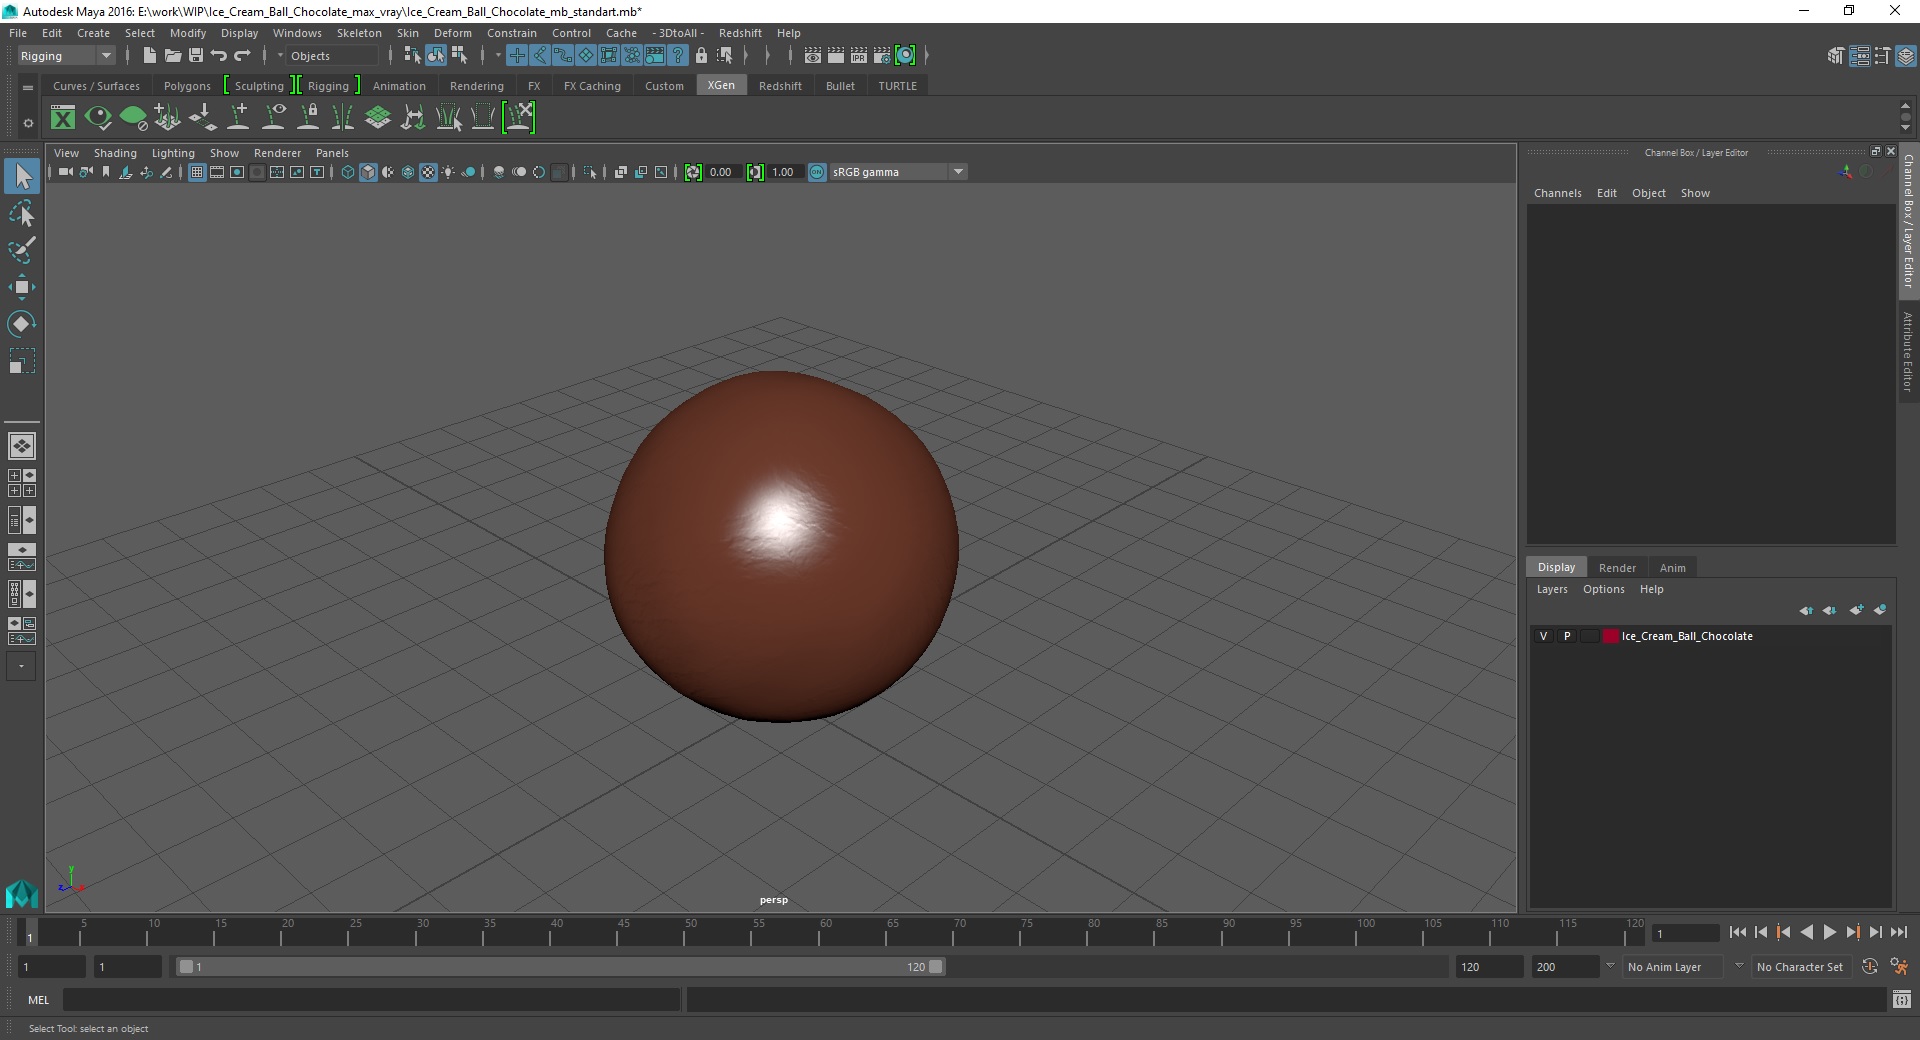Toggle use all lights in viewport

click(x=448, y=172)
